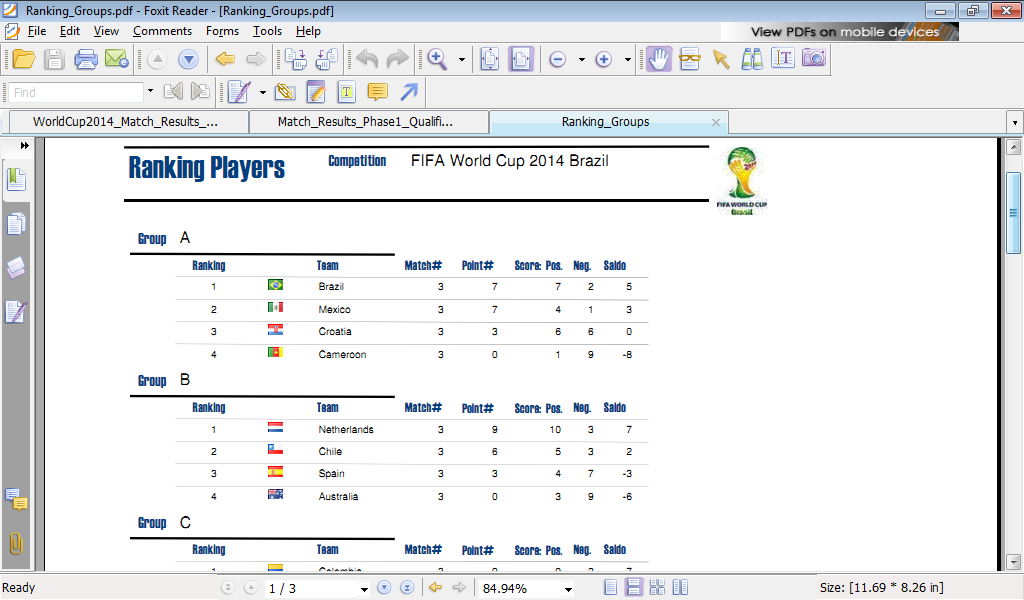Click the Search binoculars icon
This screenshot has width=1024, height=600.
(x=752, y=59)
